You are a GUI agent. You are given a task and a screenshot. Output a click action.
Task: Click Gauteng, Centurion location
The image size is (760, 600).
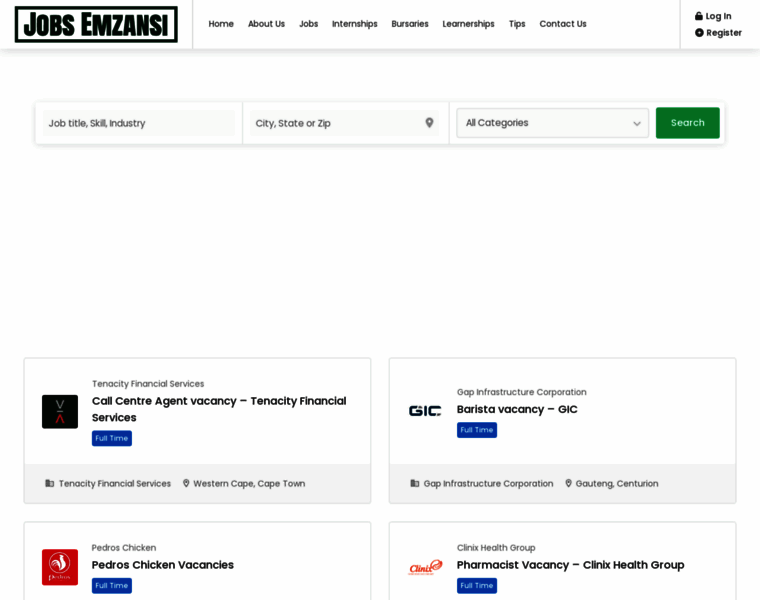click(617, 484)
